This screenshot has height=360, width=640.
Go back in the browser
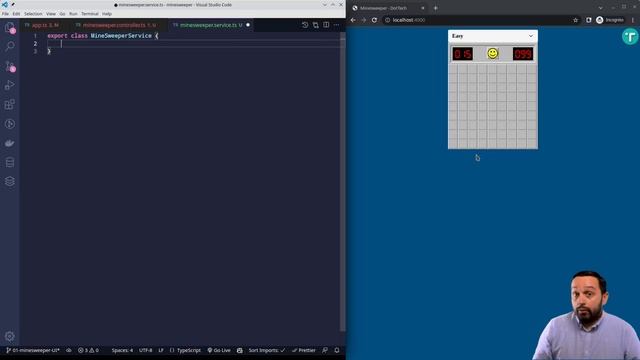pos(353,20)
